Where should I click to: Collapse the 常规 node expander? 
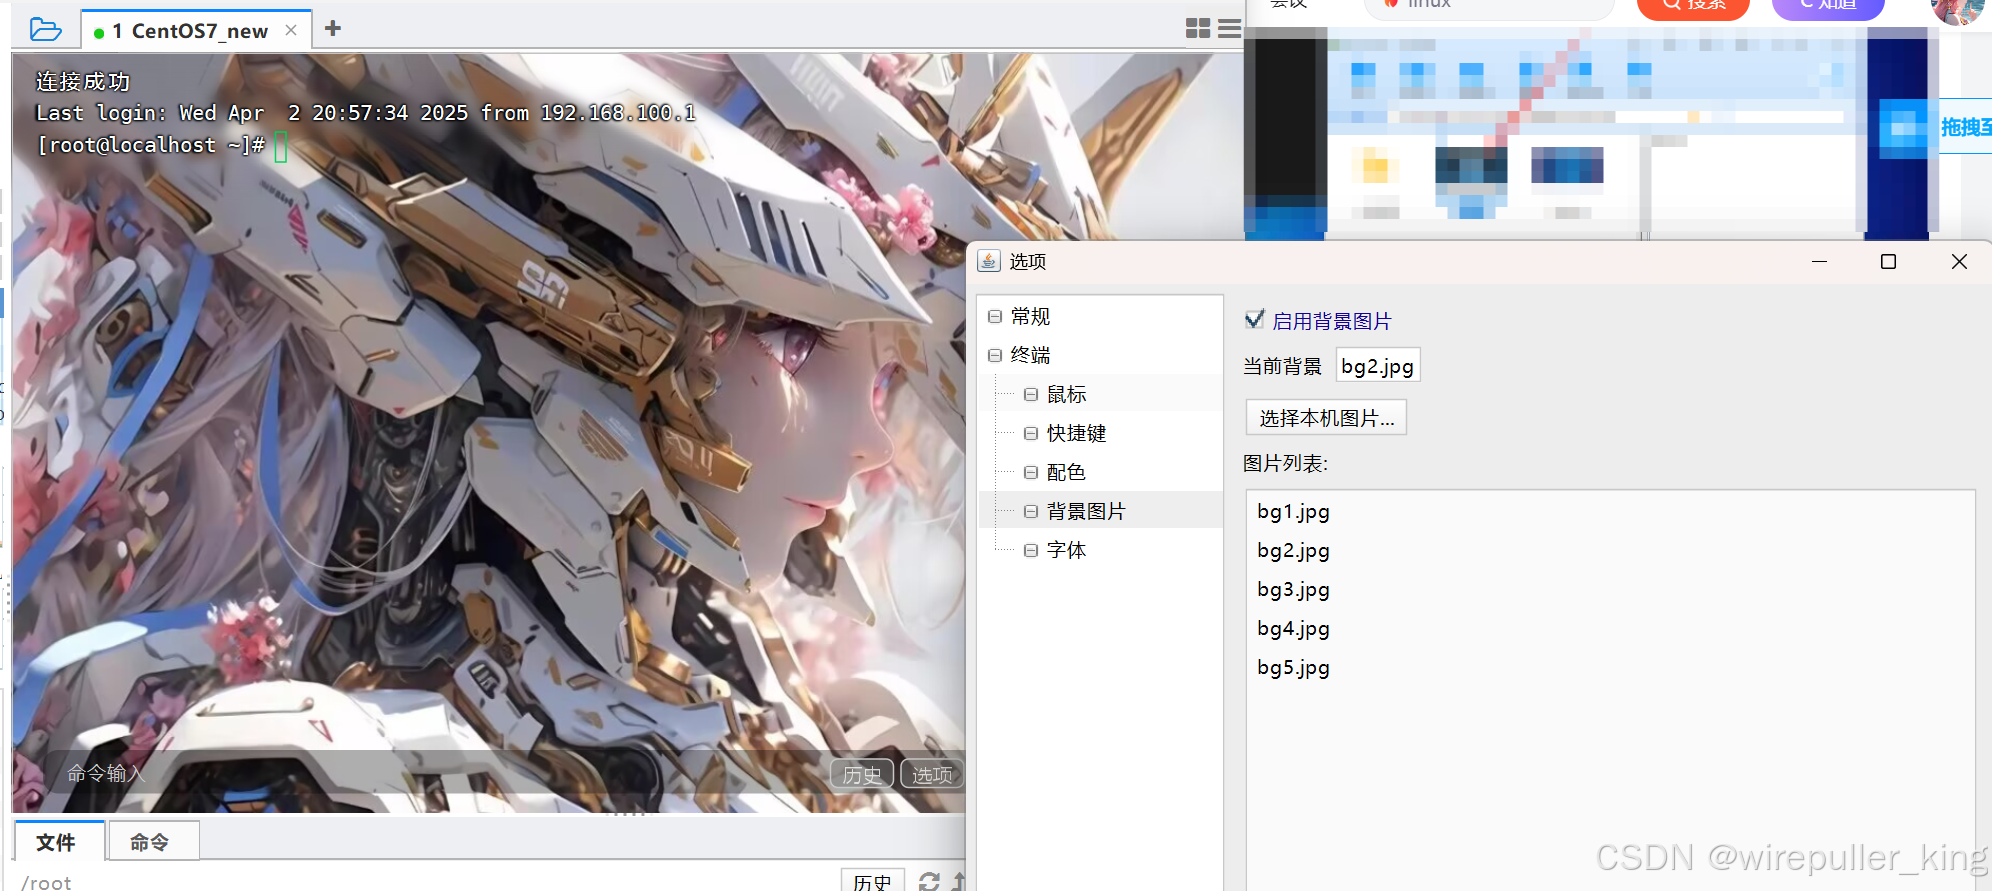click(995, 316)
